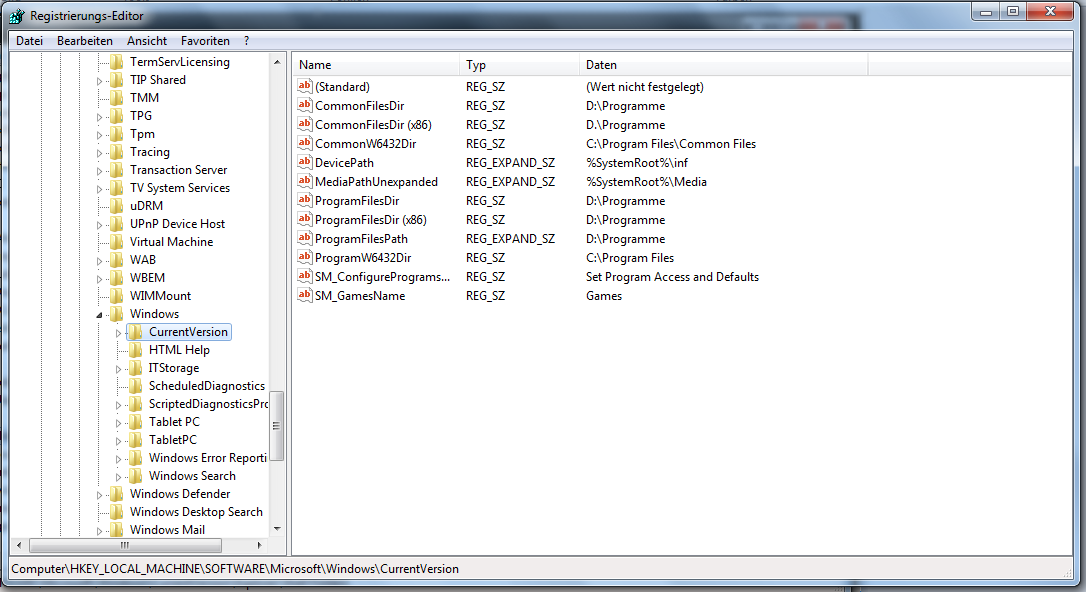Select the ScriptedDiagnosticsProvider key
The height and width of the screenshot is (592, 1086).
coord(208,404)
